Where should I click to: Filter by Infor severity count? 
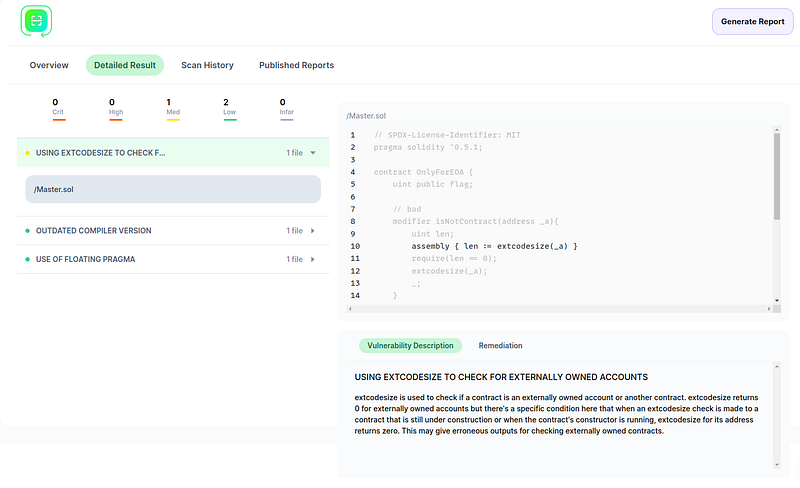point(286,107)
